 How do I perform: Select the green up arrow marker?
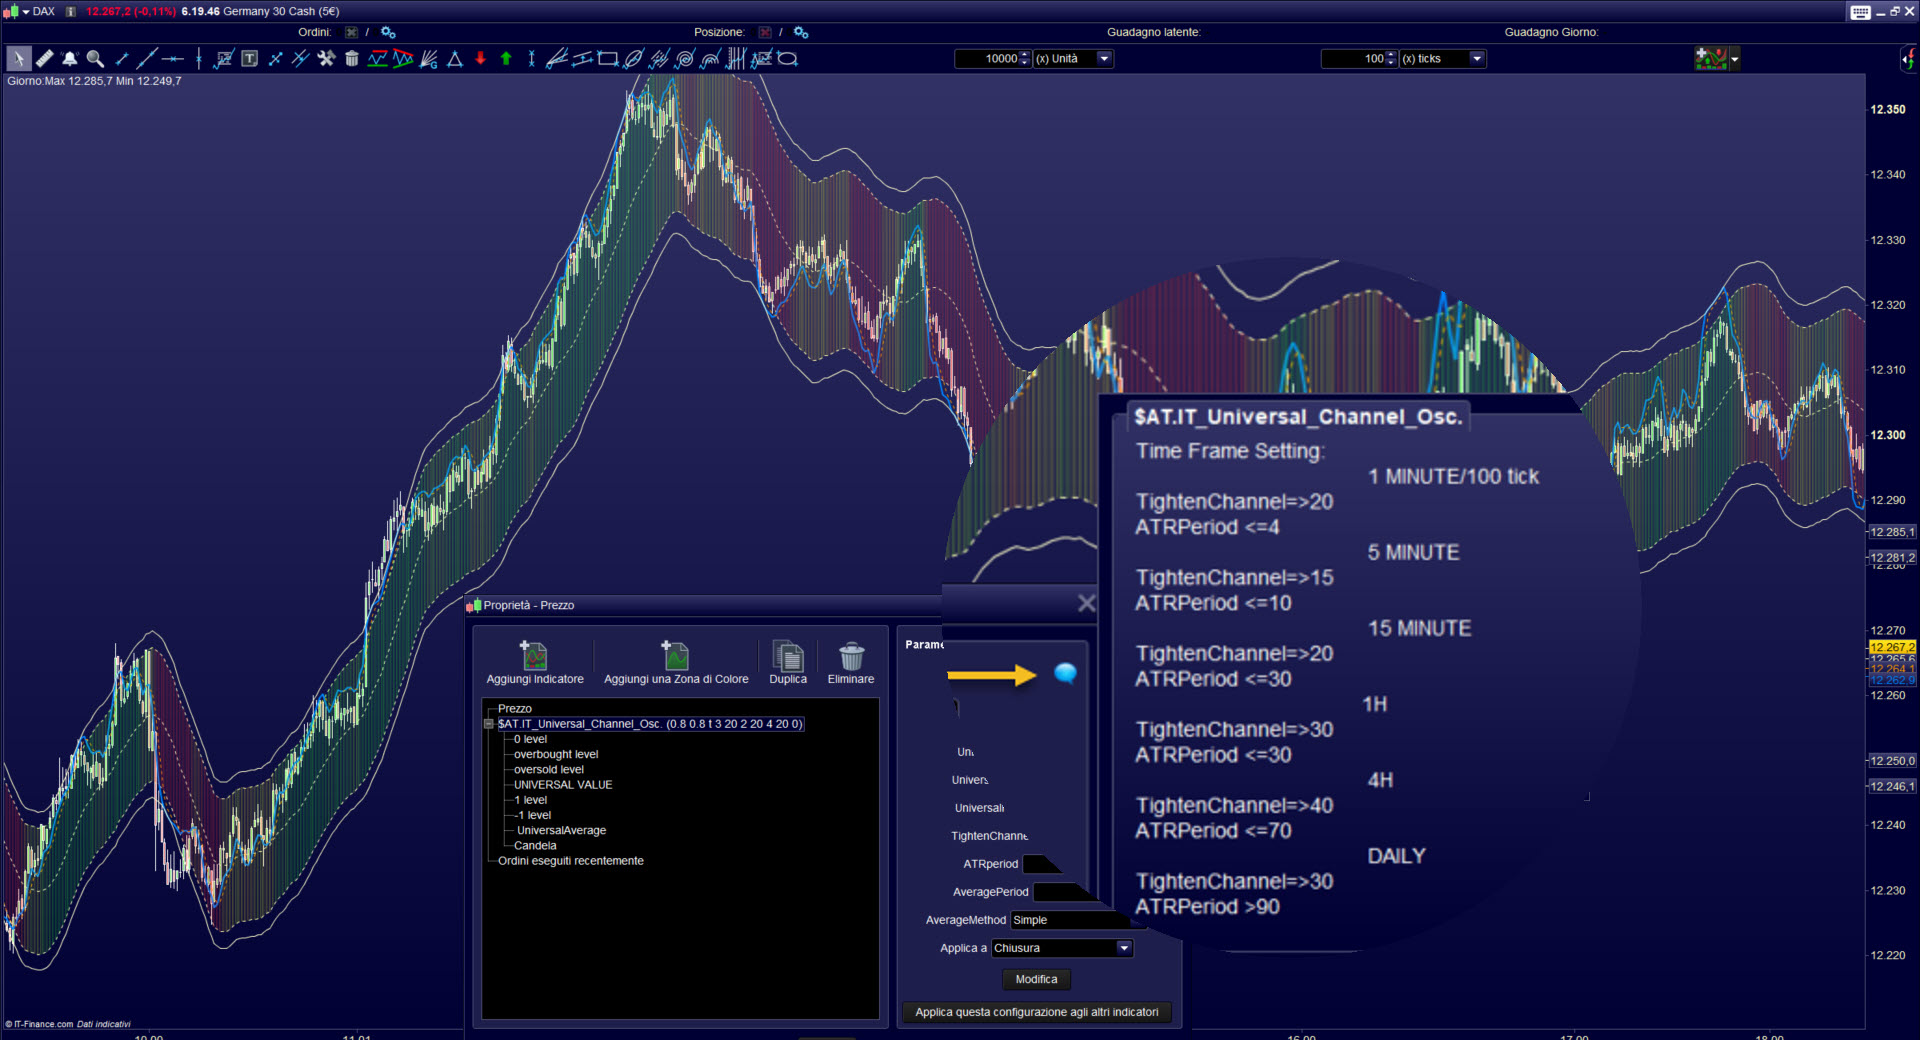(x=506, y=59)
